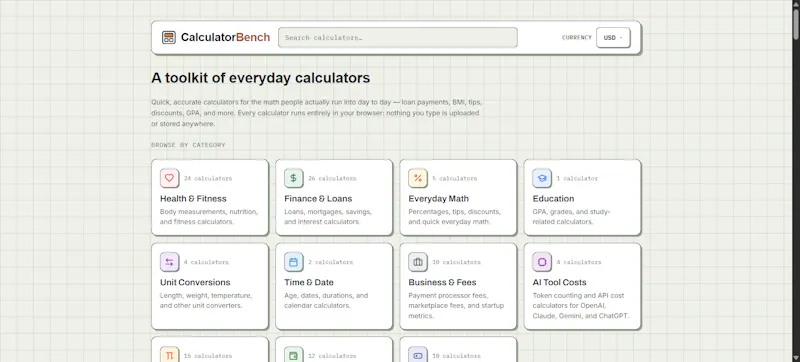The image size is (800, 362).
Task: Click the Unit Conversions description about length, weight
Action: pos(206,300)
